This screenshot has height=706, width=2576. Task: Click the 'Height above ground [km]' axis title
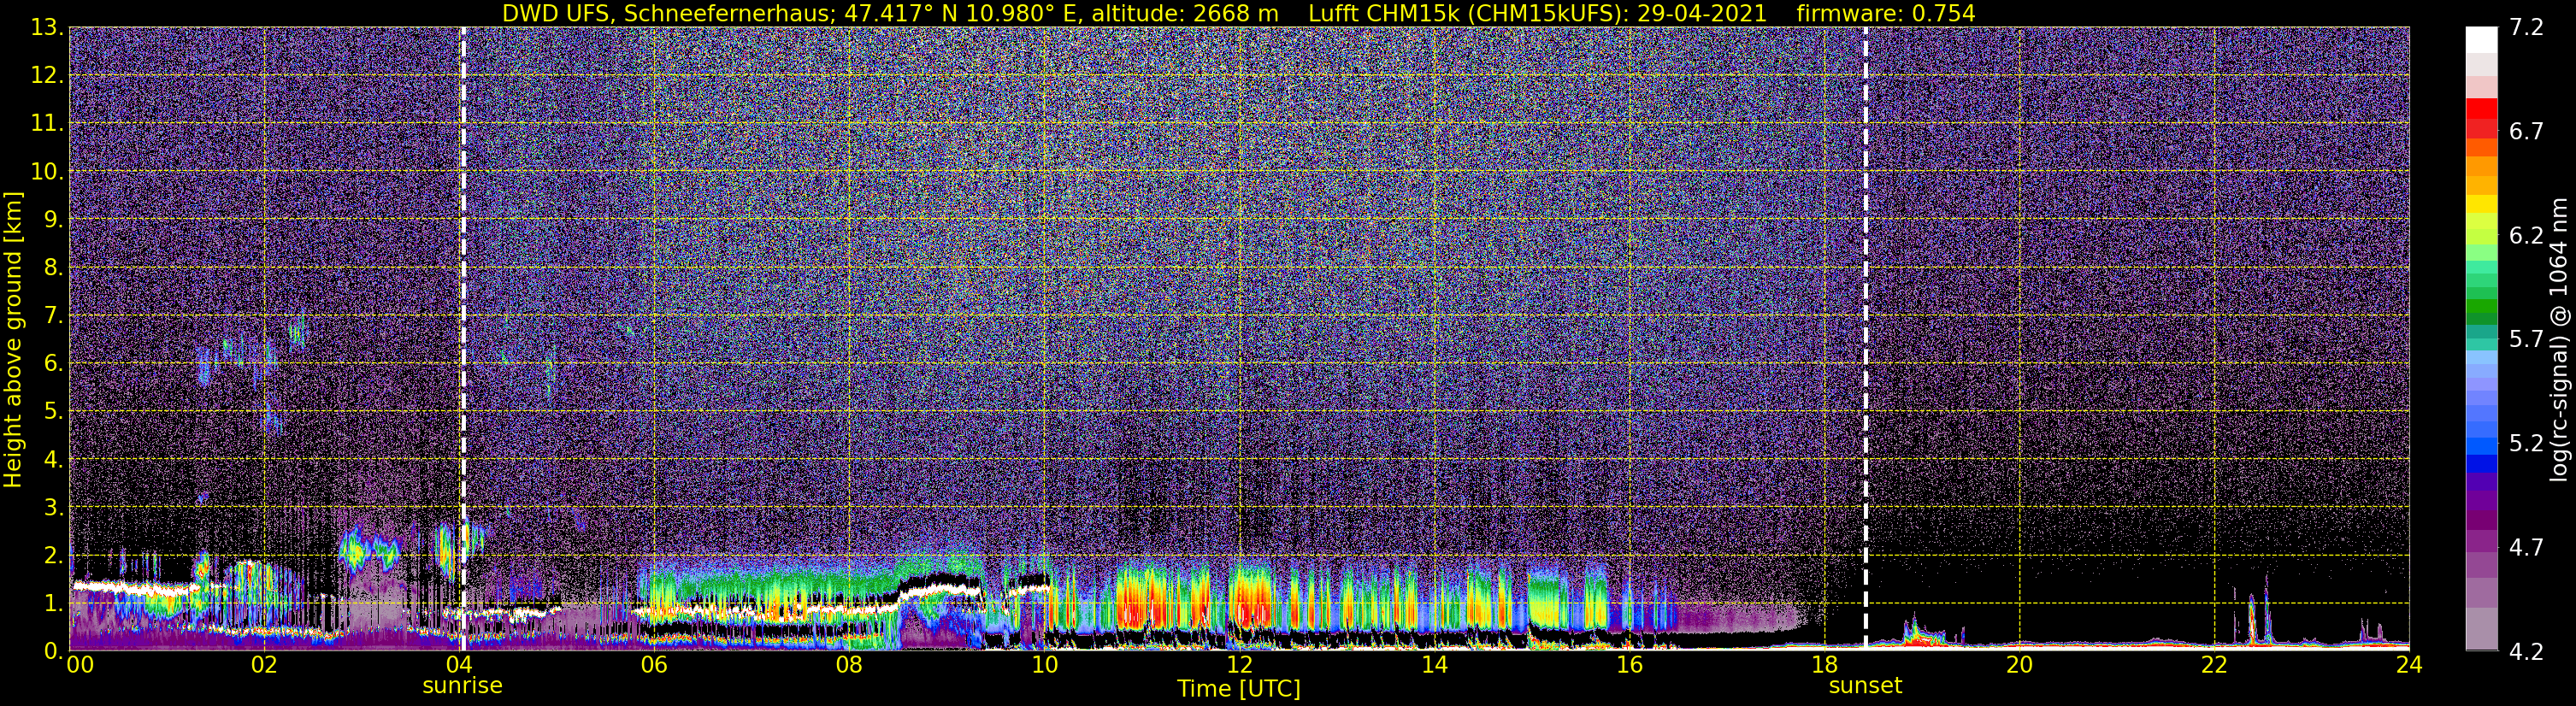point(13,339)
